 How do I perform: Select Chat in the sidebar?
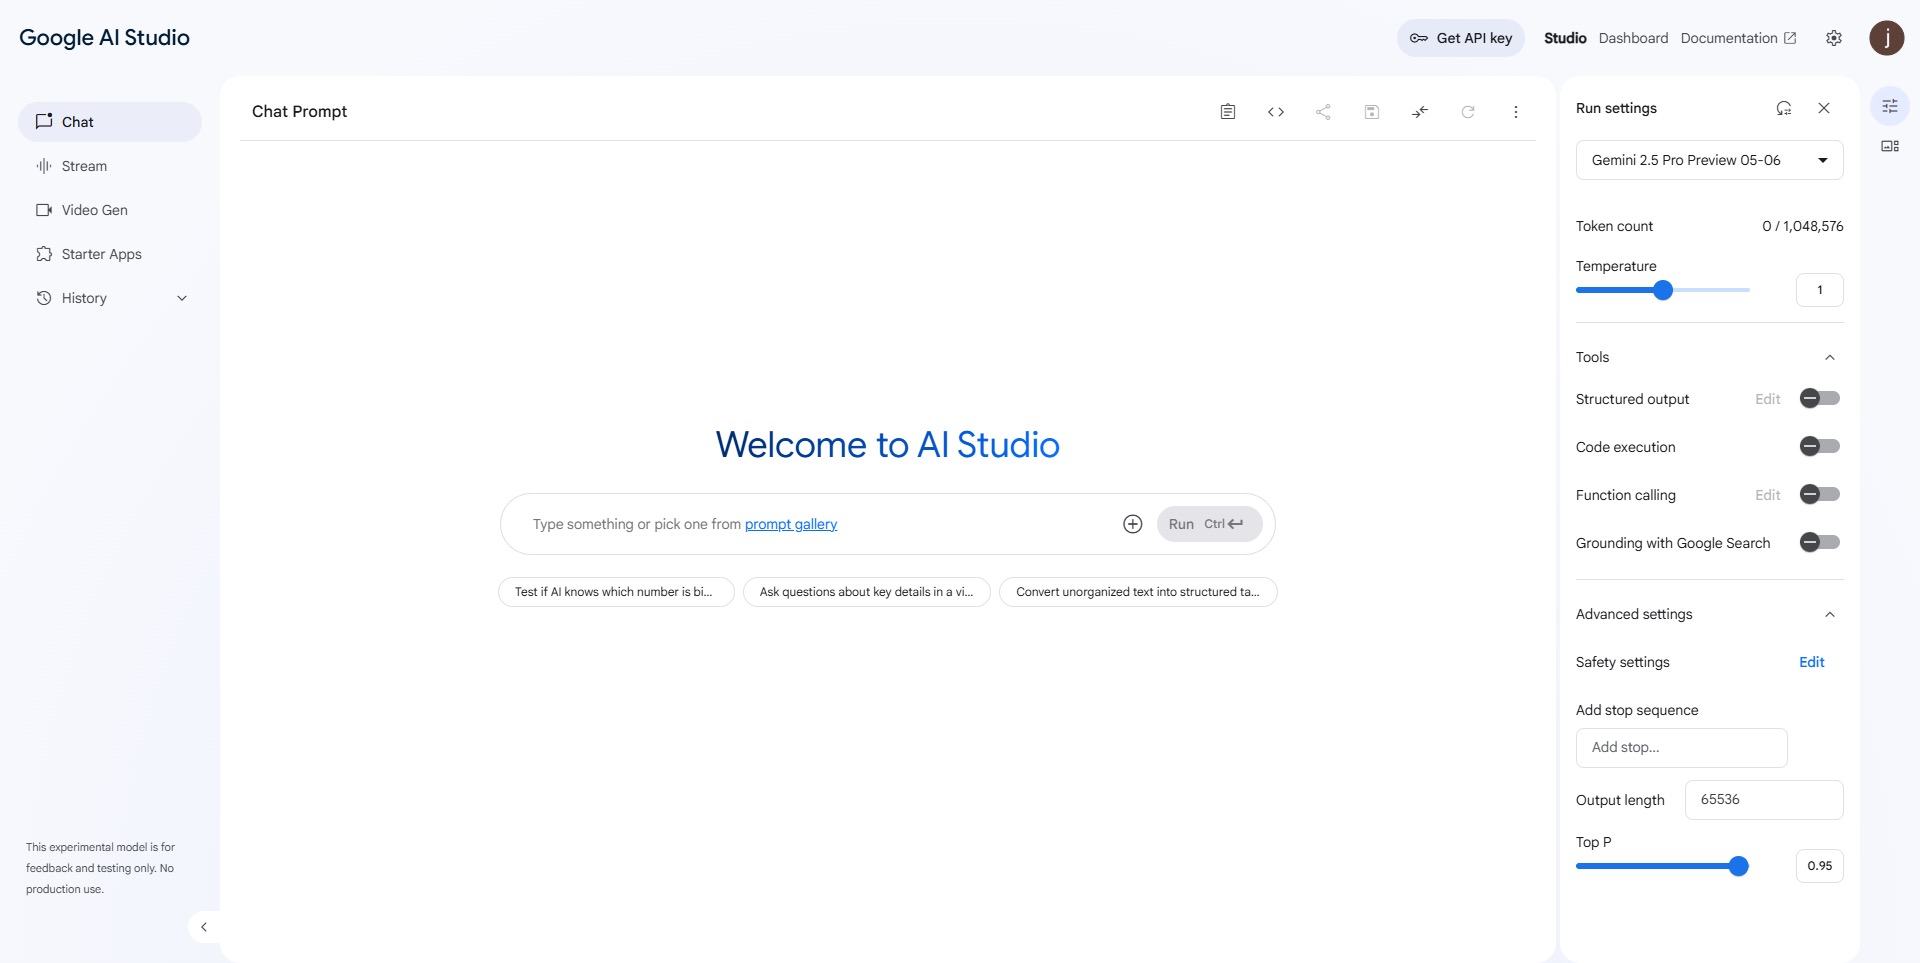coord(110,122)
